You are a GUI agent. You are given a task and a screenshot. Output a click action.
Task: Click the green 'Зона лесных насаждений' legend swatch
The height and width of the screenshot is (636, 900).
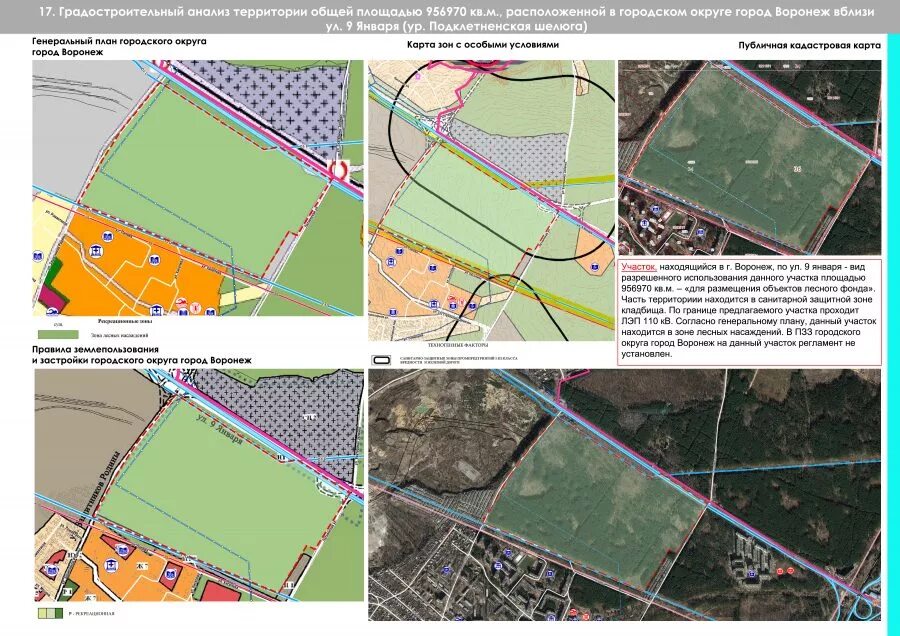(x=58, y=334)
